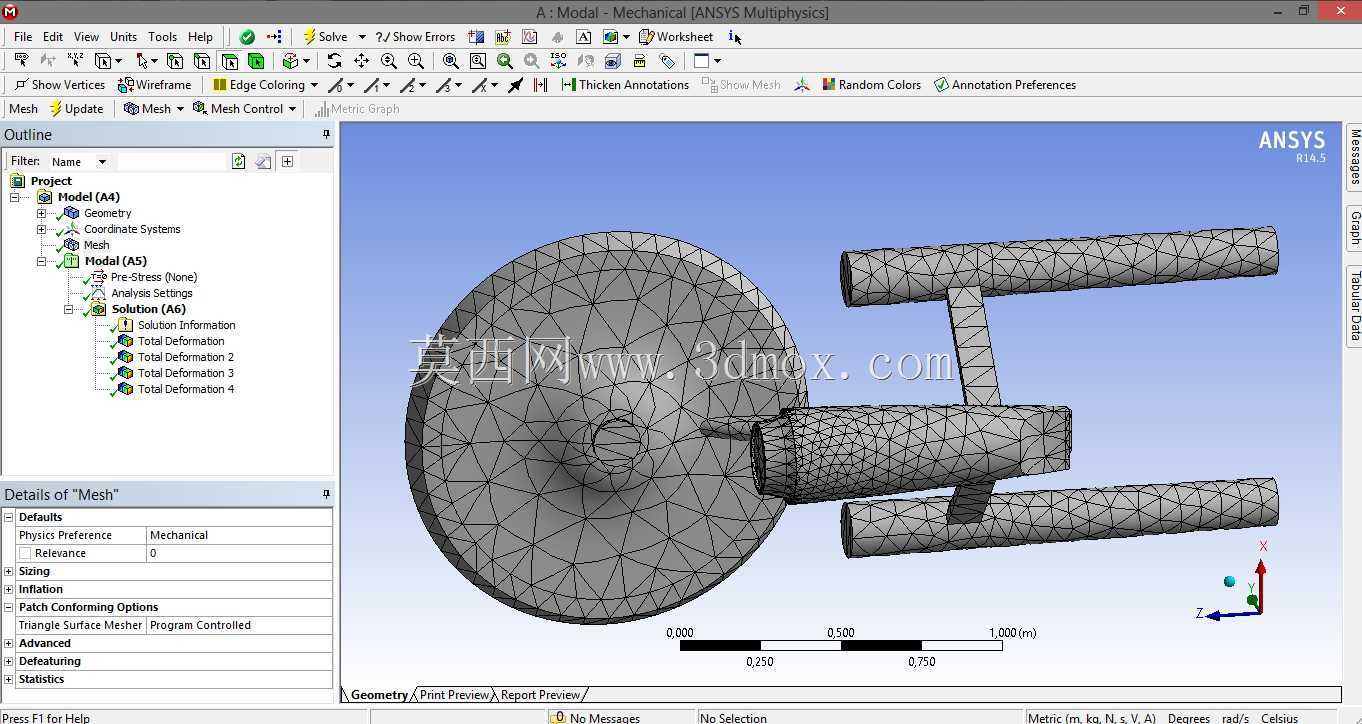Open the File menu
Viewport: 1362px width, 724px height.
(x=23, y=37)
